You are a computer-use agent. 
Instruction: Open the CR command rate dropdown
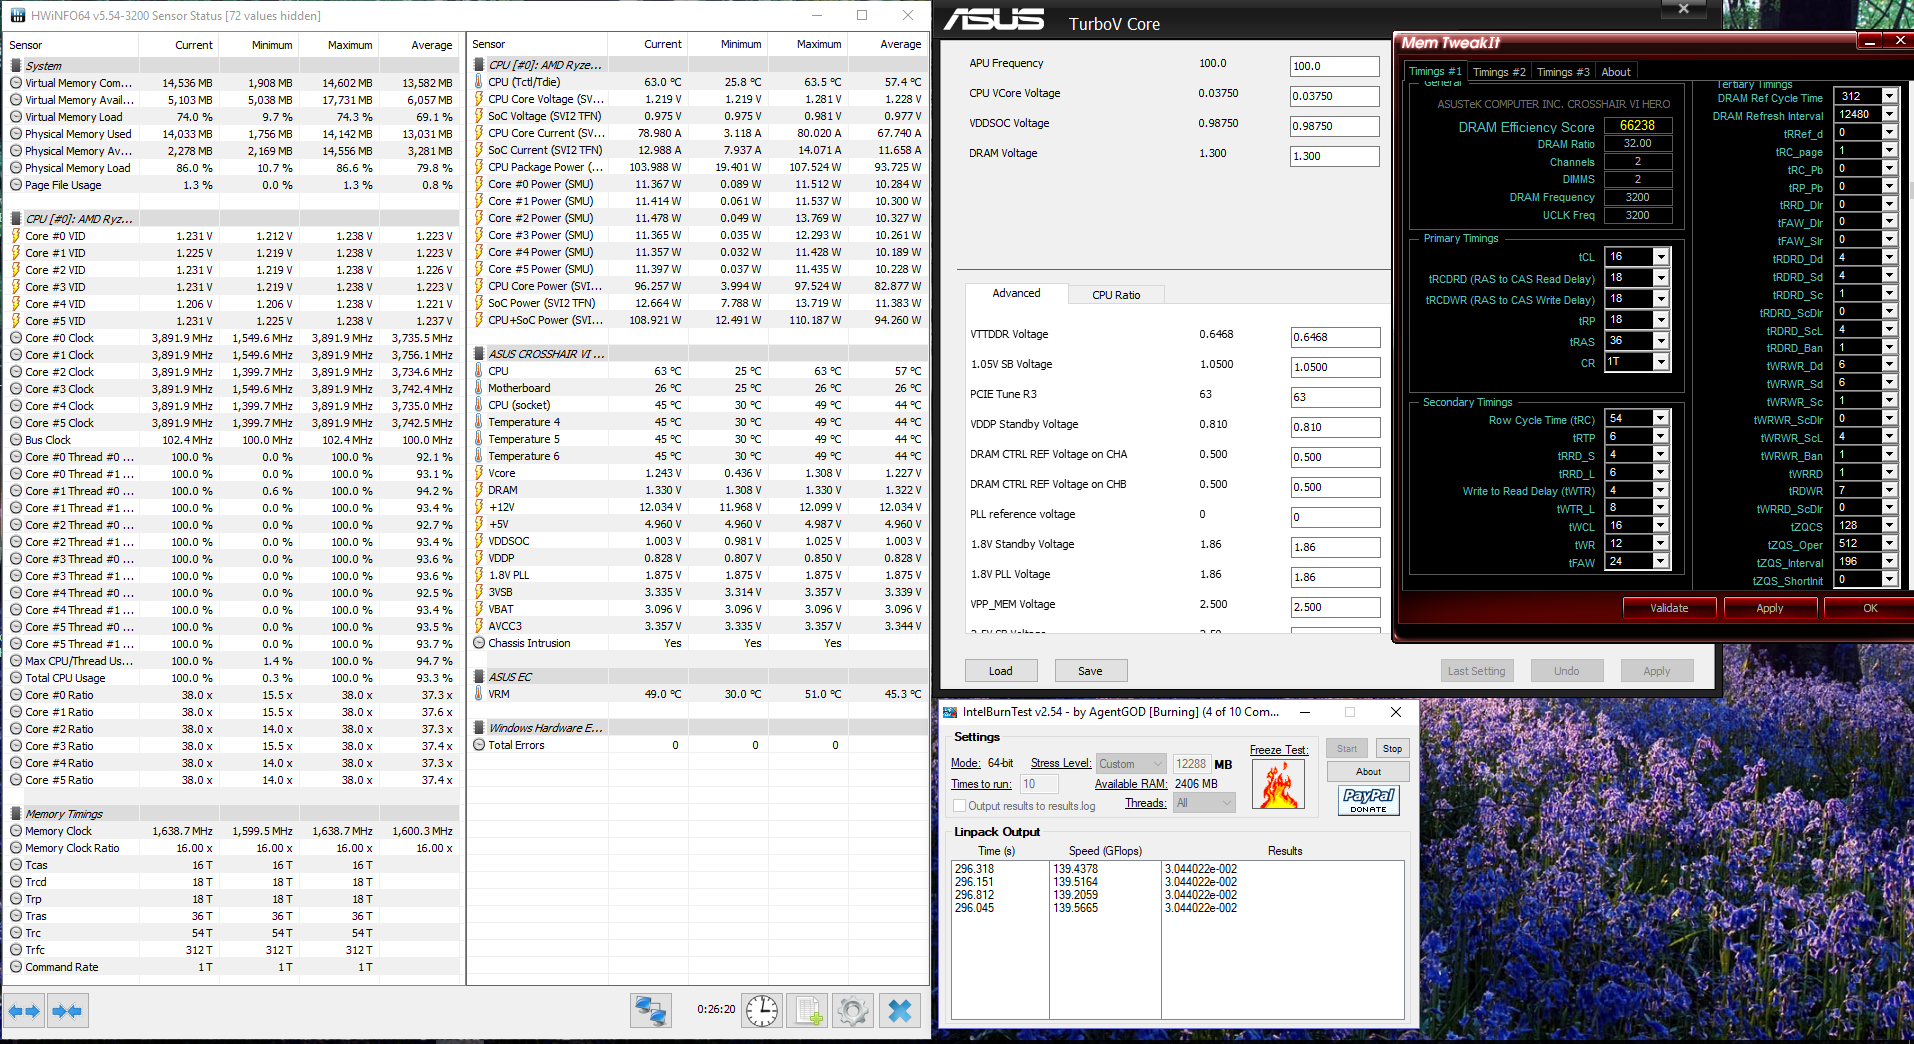tap(1661, 362)
